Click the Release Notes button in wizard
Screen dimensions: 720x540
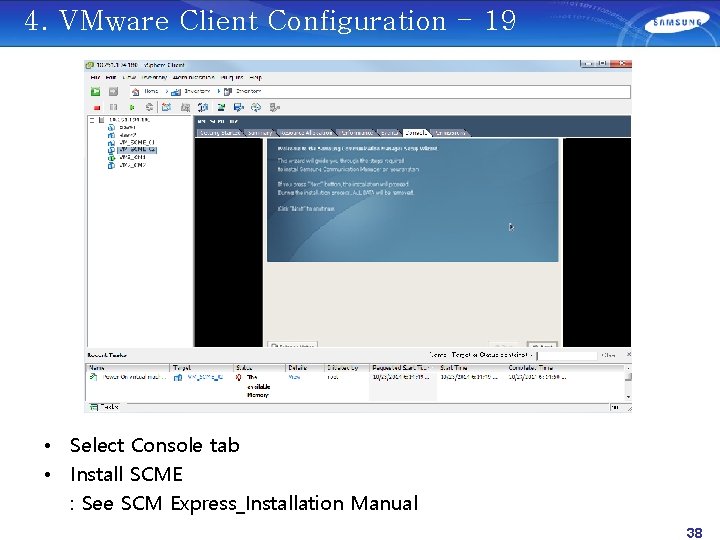pos(292,344)
